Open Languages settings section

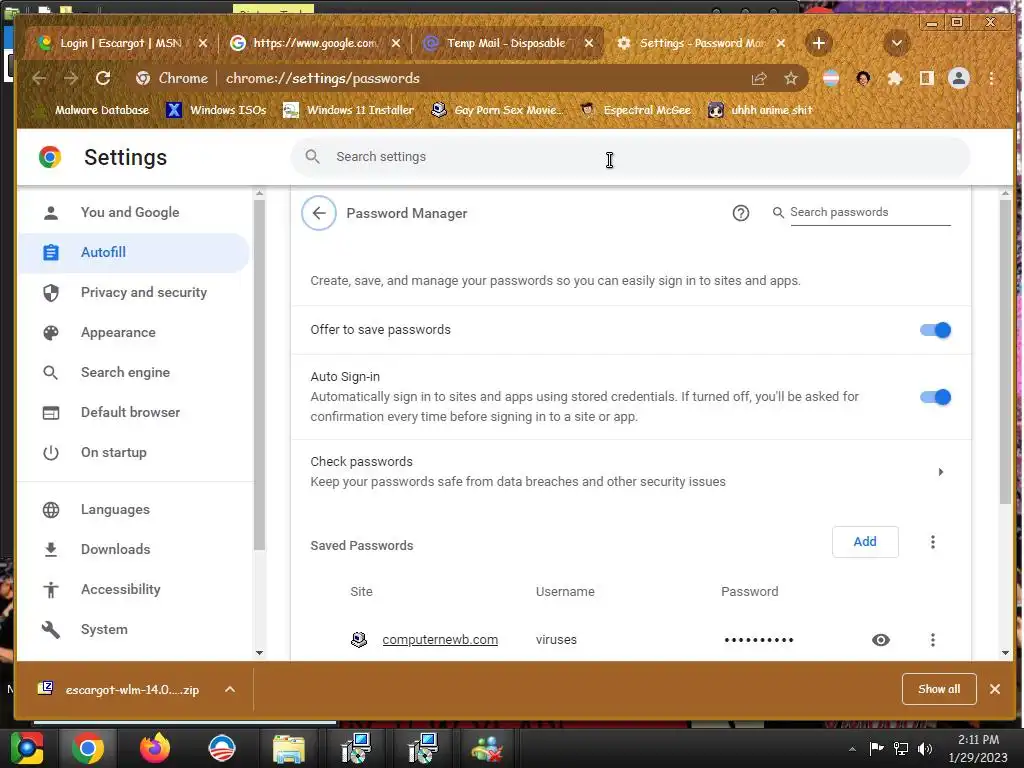coord(134,509)
